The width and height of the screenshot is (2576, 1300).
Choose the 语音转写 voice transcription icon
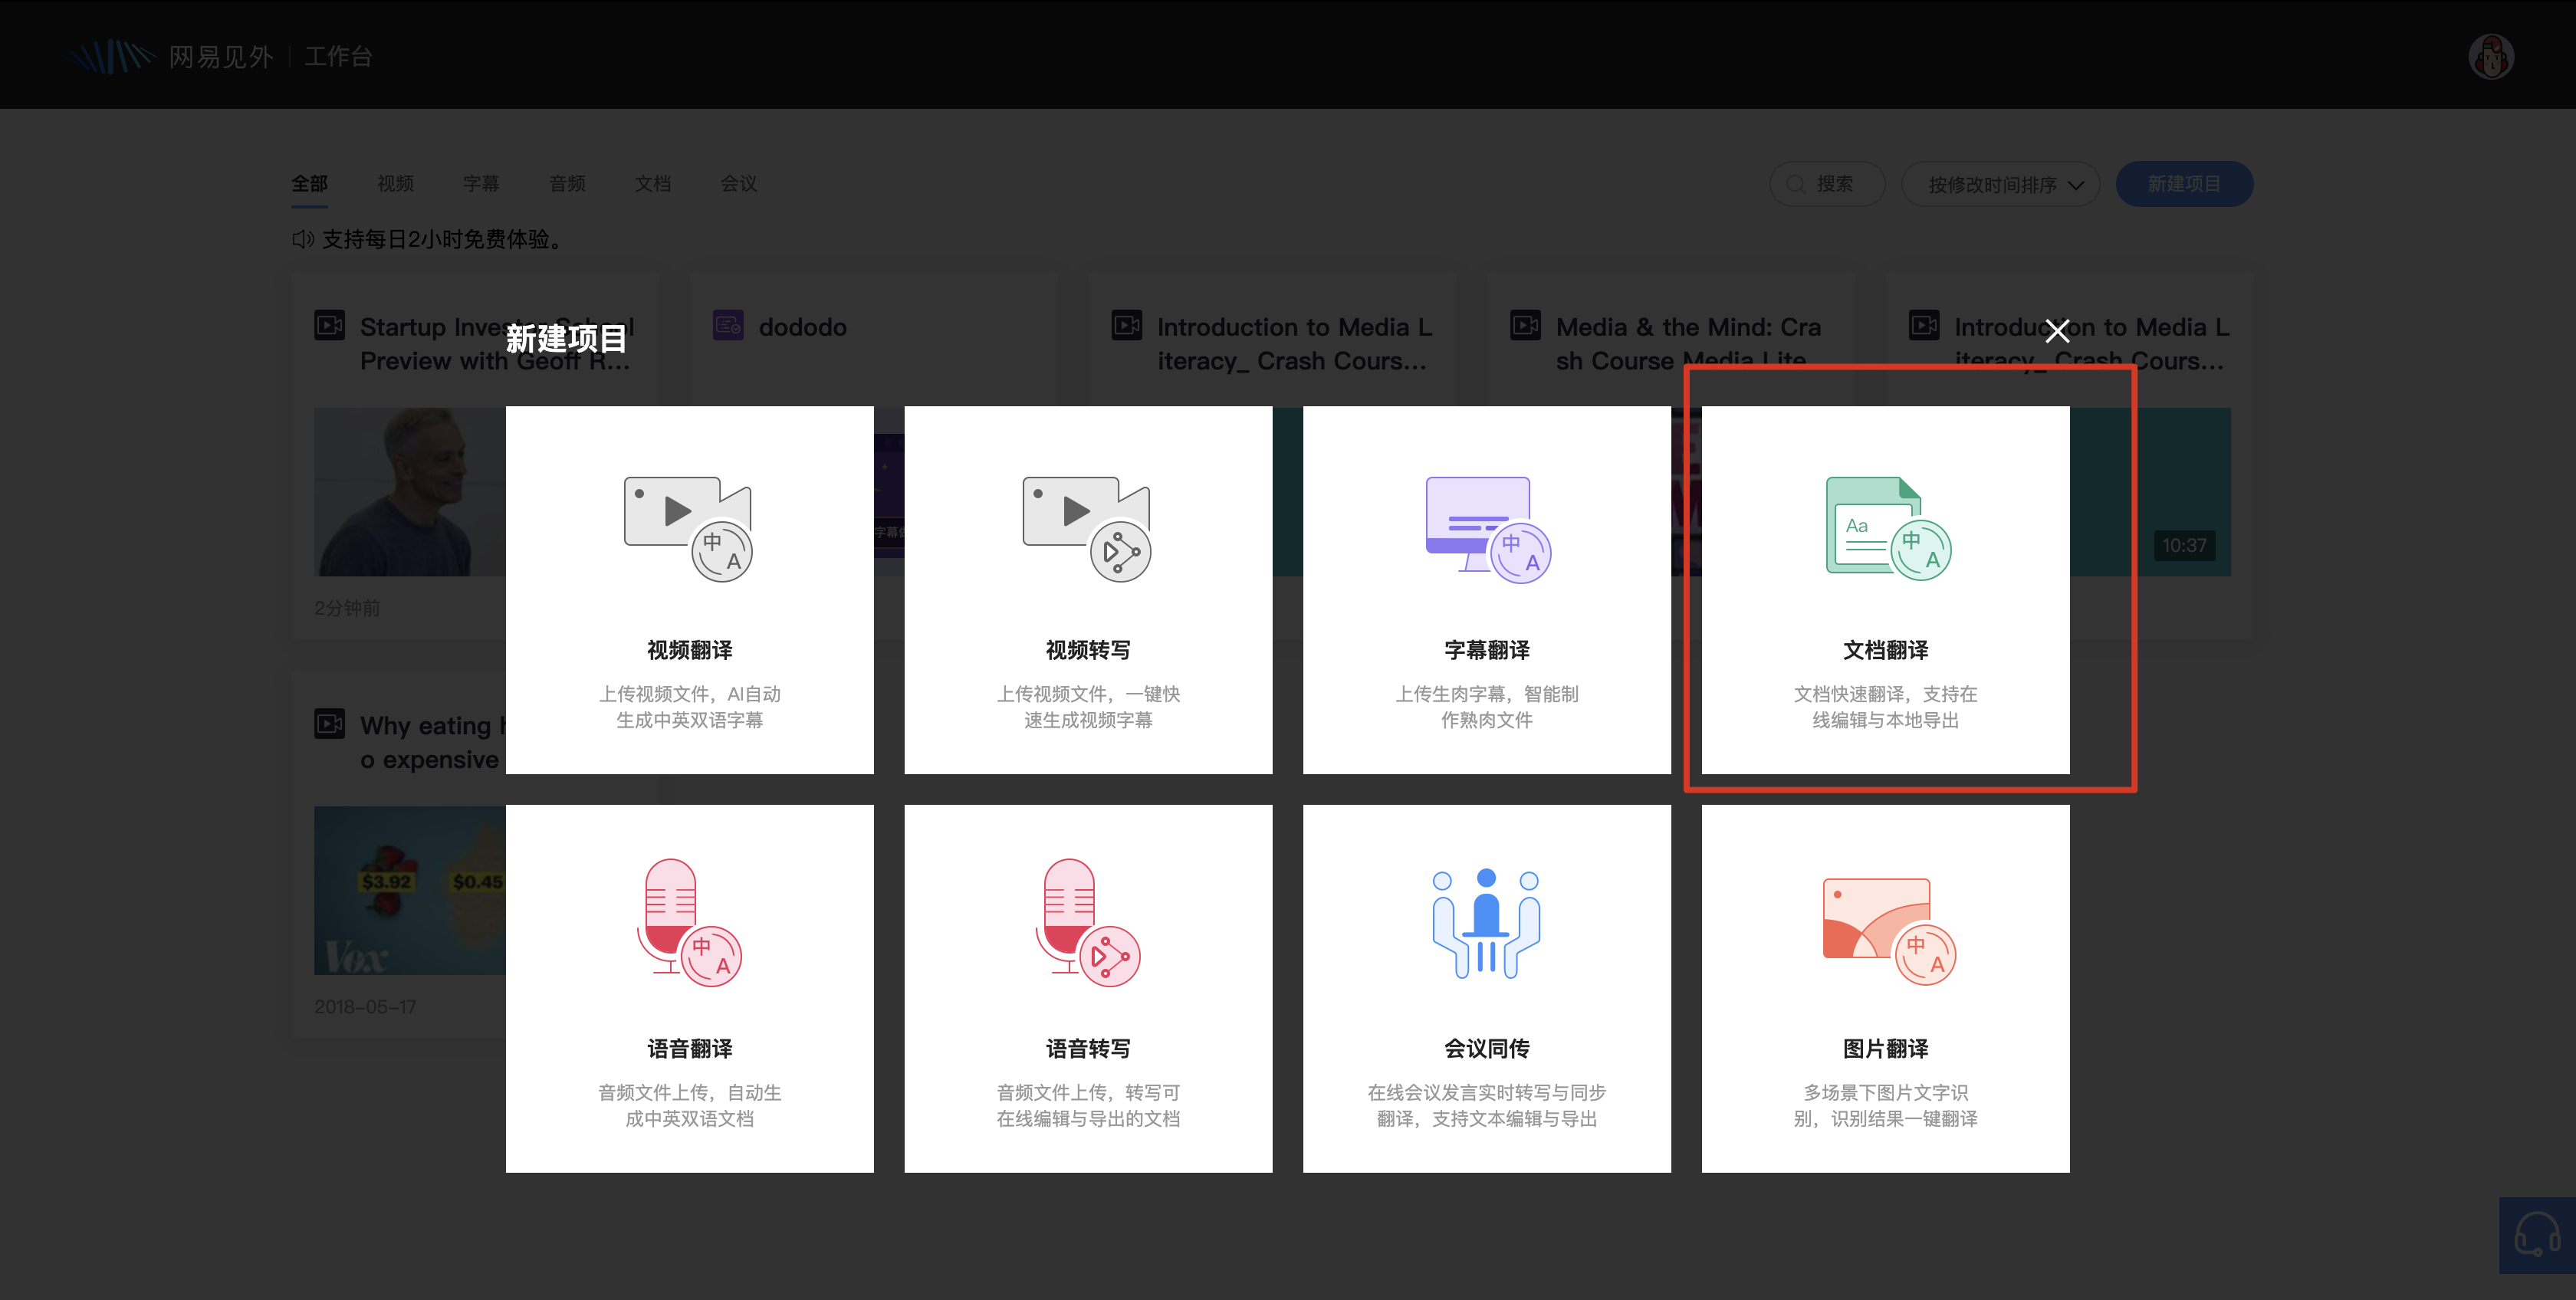pos(1087,922)
